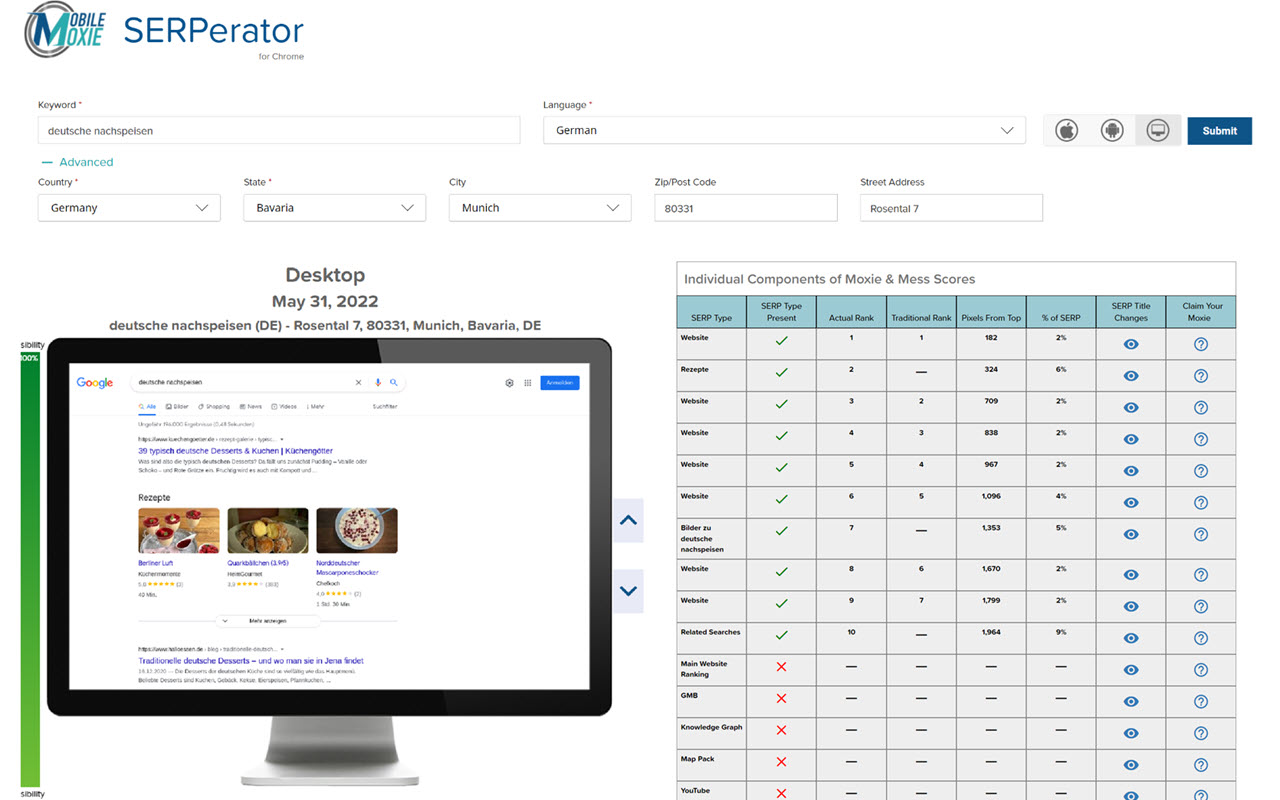Click Google logo in the SERP preview
The height and width of the screenshot is (800, 1280).
click(95, 383)
